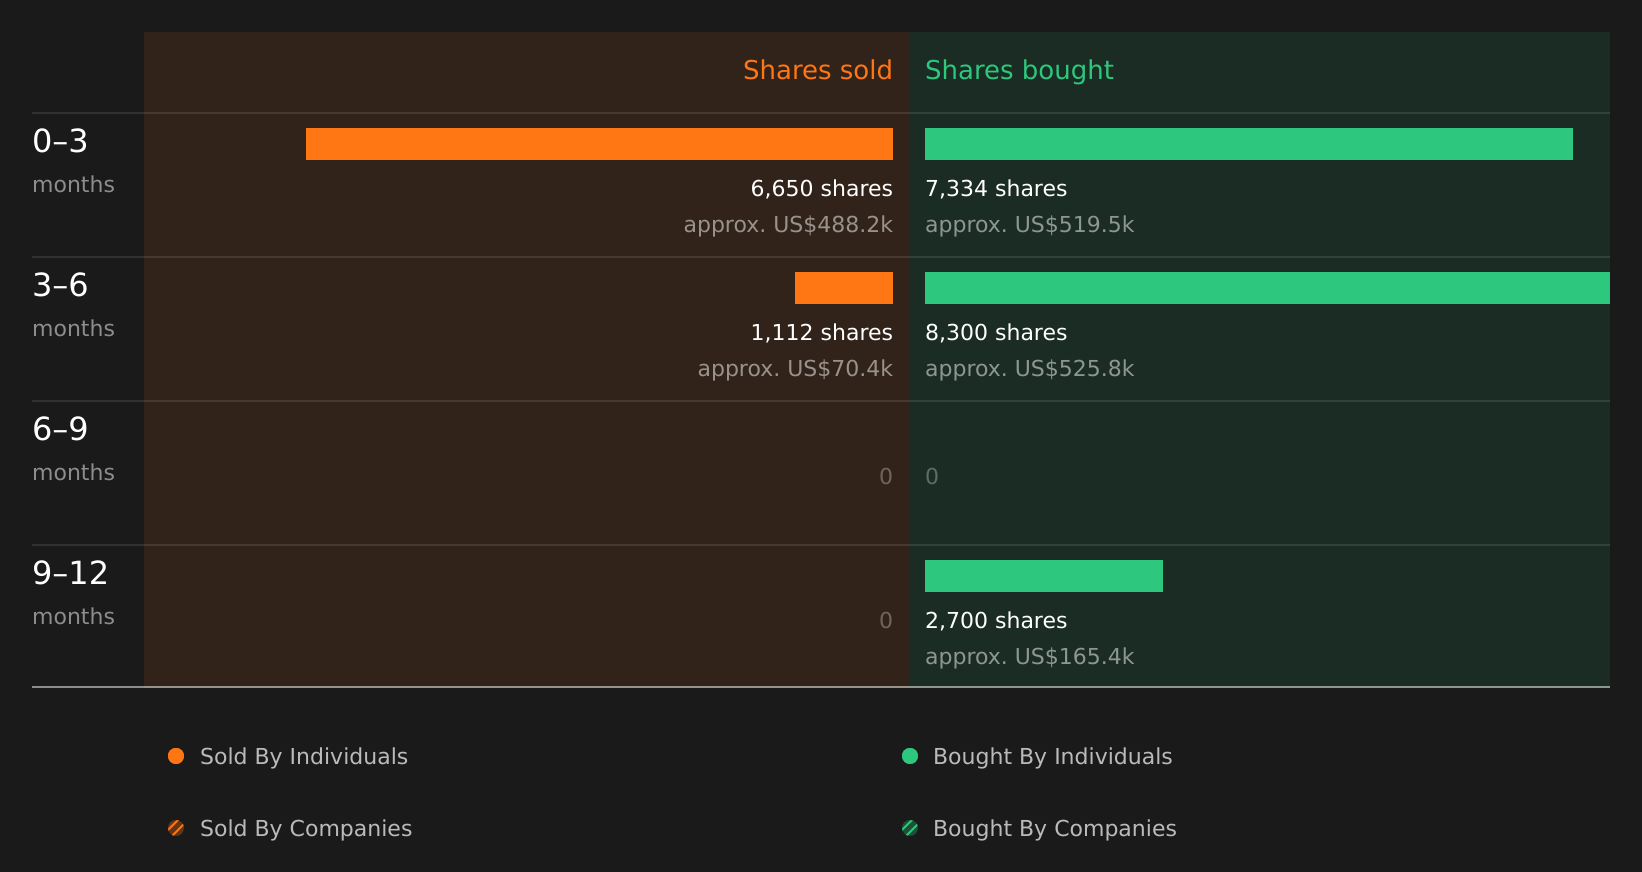Viewport: 1642px width, 872px height.
Task: Click the green Bought By Individuals legend dot
Action: 910,756
